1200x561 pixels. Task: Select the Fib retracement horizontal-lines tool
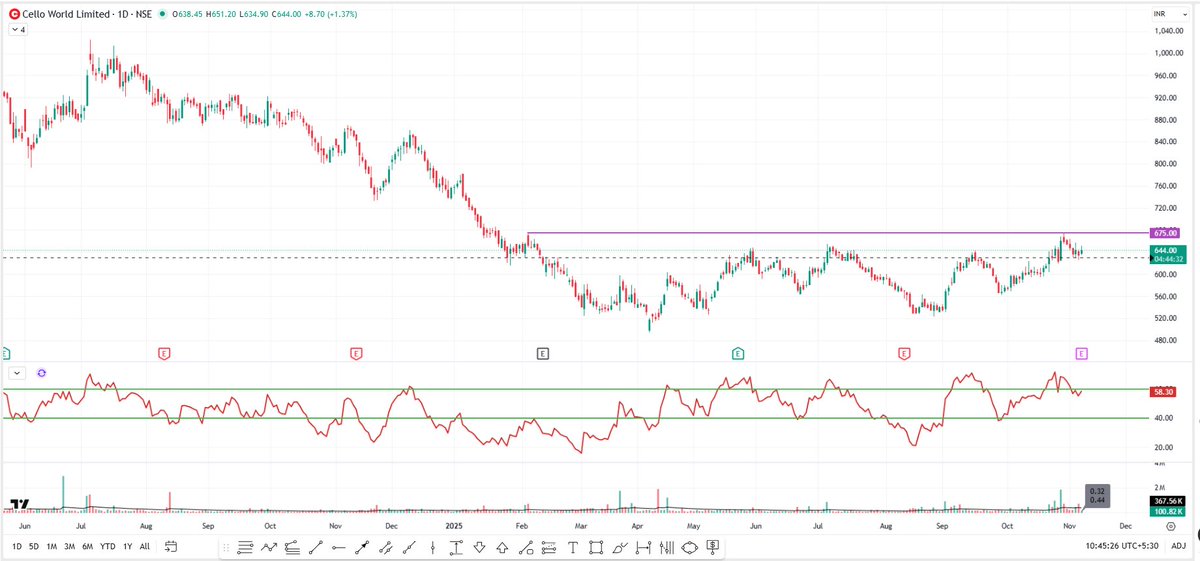coord(245,547)
